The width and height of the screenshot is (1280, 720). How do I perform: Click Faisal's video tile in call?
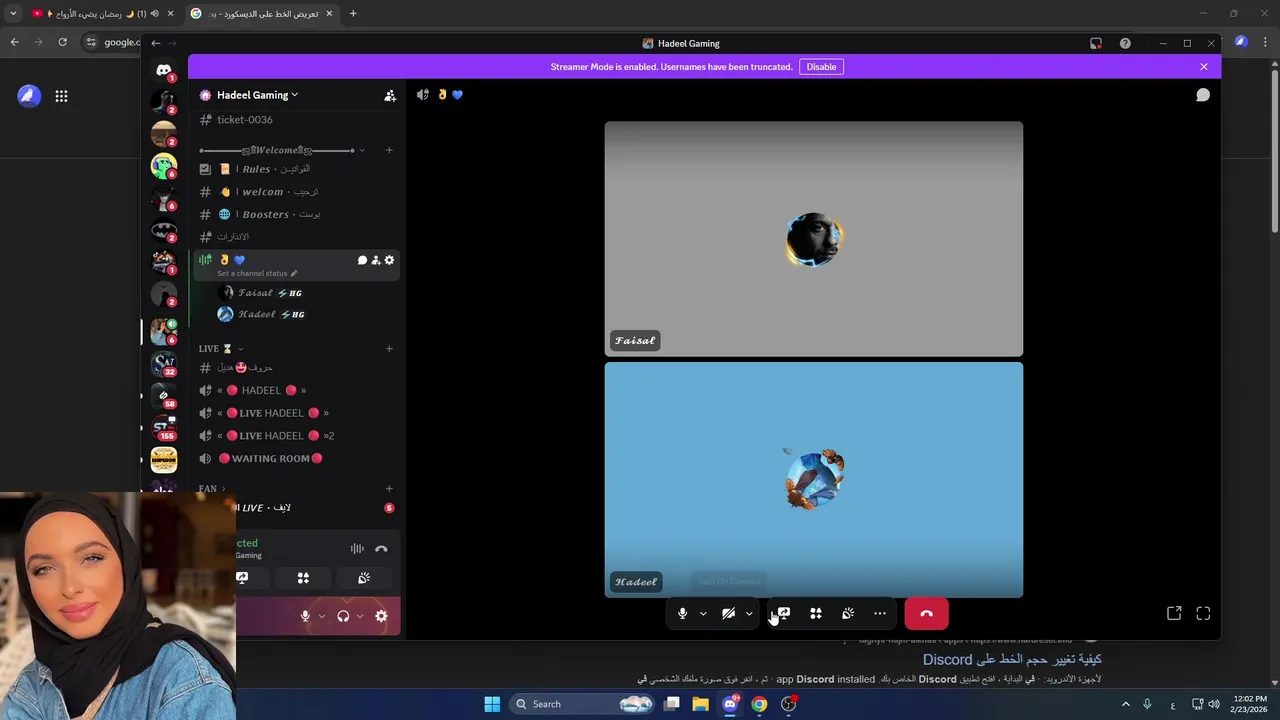pos(814,239)
